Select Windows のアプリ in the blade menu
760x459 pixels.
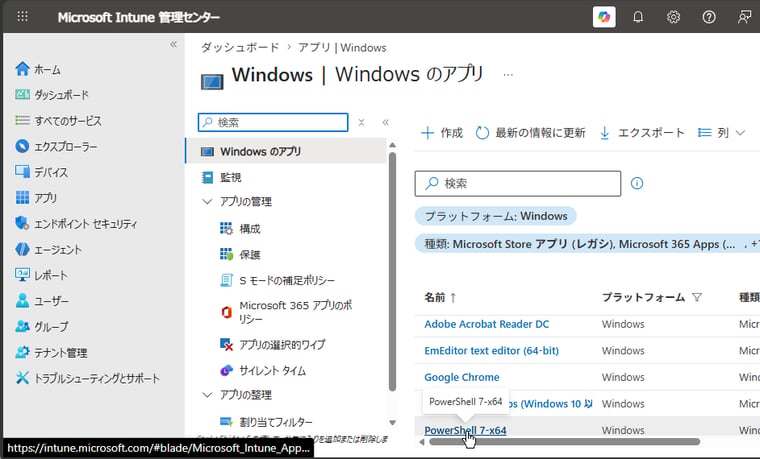286,151
